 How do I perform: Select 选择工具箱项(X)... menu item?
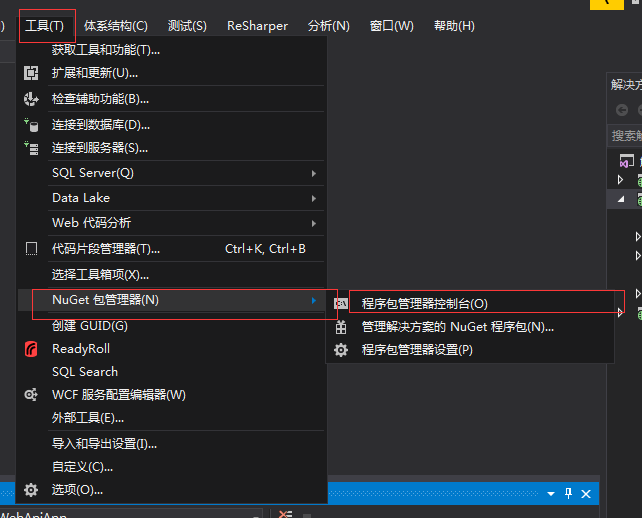(100, 275)
